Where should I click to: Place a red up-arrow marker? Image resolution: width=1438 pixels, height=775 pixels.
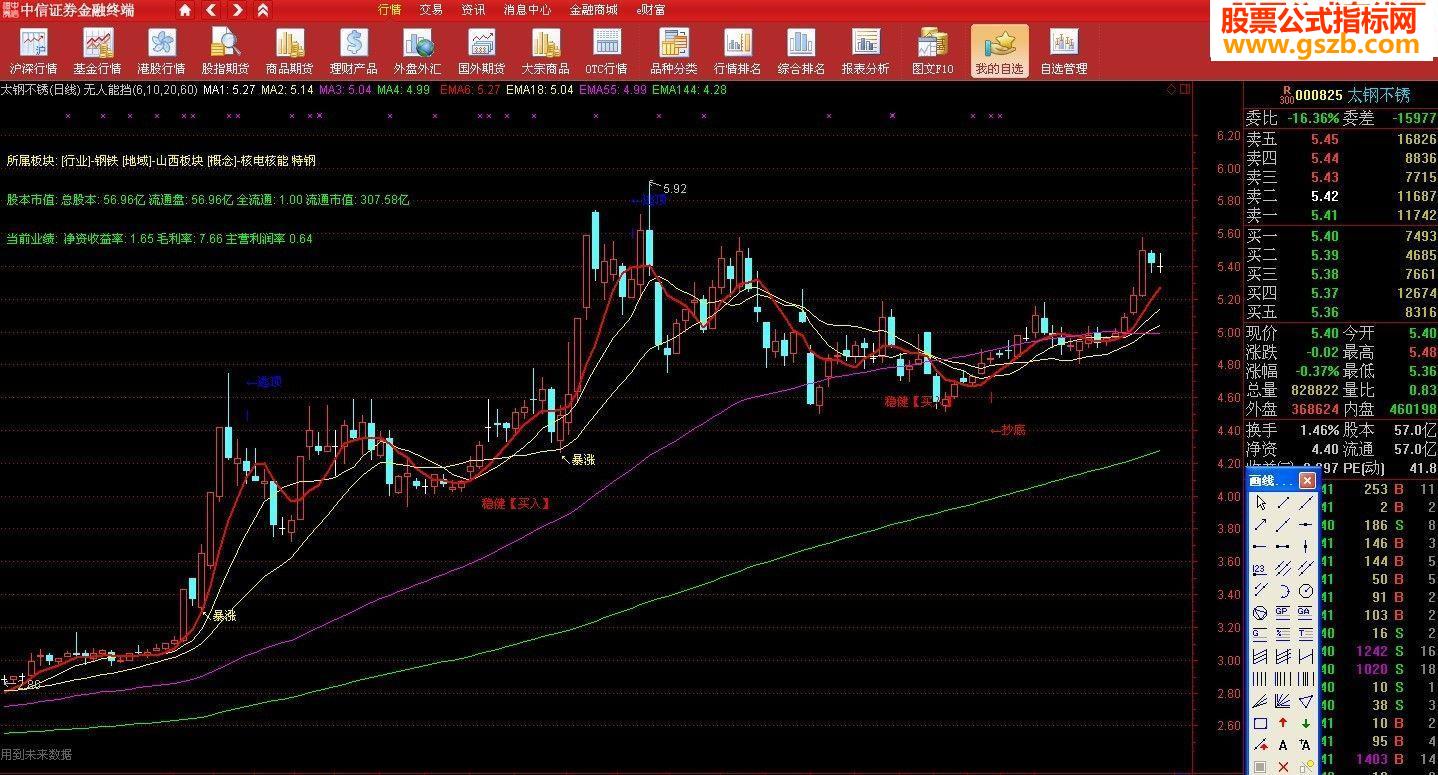click(1283, 723)
